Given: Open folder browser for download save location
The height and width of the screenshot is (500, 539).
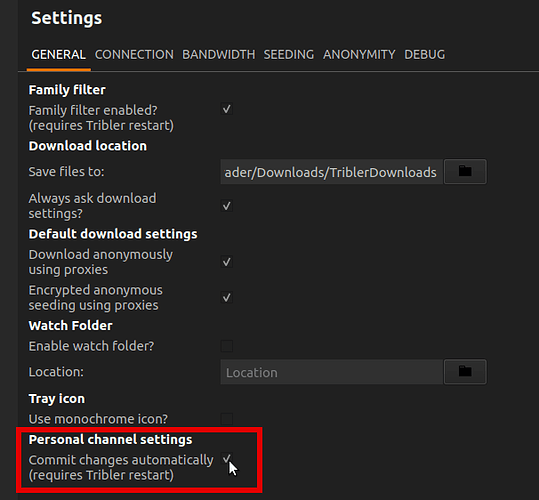Looking at the screenshot, I should (x=465, y=171).
